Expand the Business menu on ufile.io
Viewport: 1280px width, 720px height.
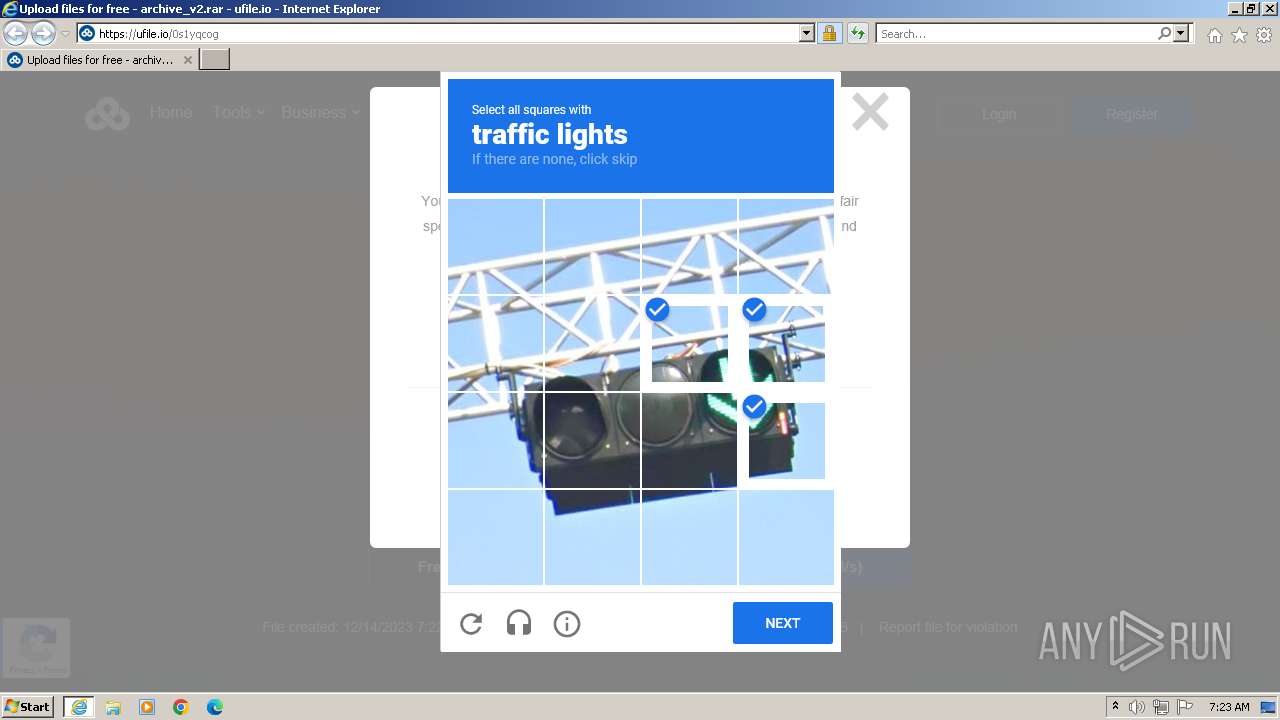(x=320, y=113)
